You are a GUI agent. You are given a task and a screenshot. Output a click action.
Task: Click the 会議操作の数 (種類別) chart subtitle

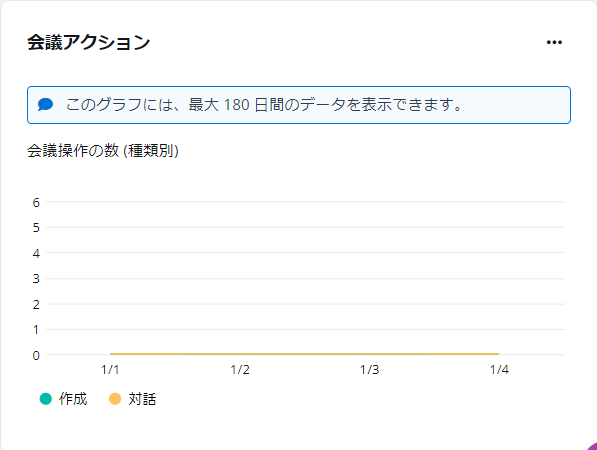103,151
